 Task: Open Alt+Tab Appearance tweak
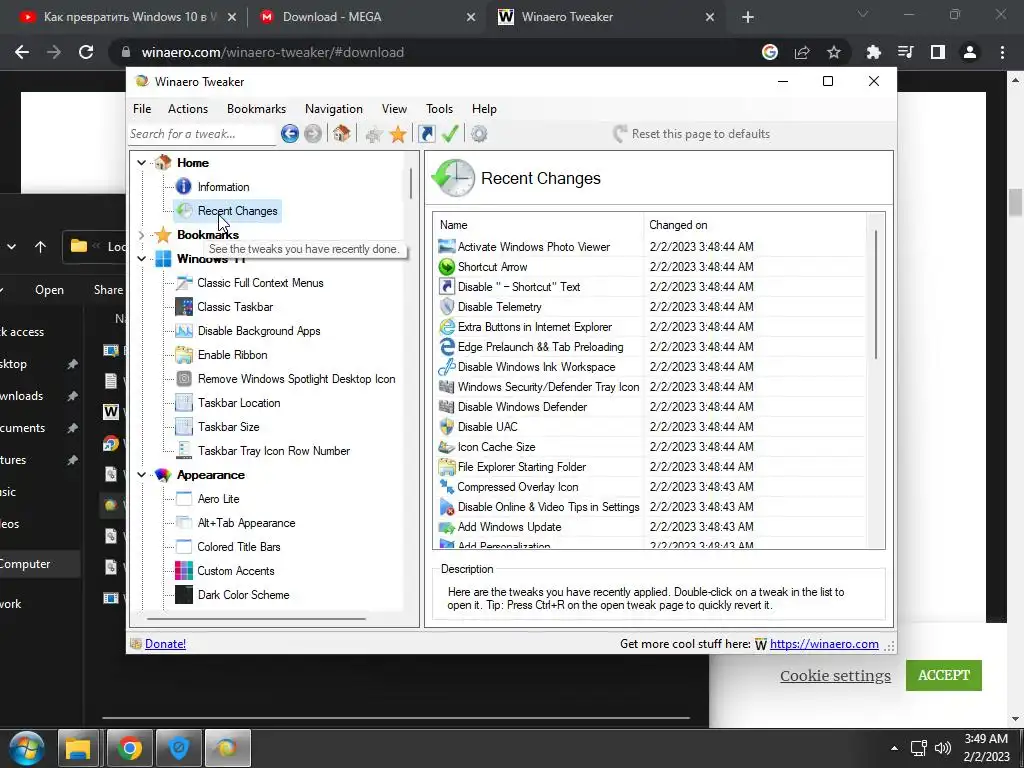tap(246, 523)
